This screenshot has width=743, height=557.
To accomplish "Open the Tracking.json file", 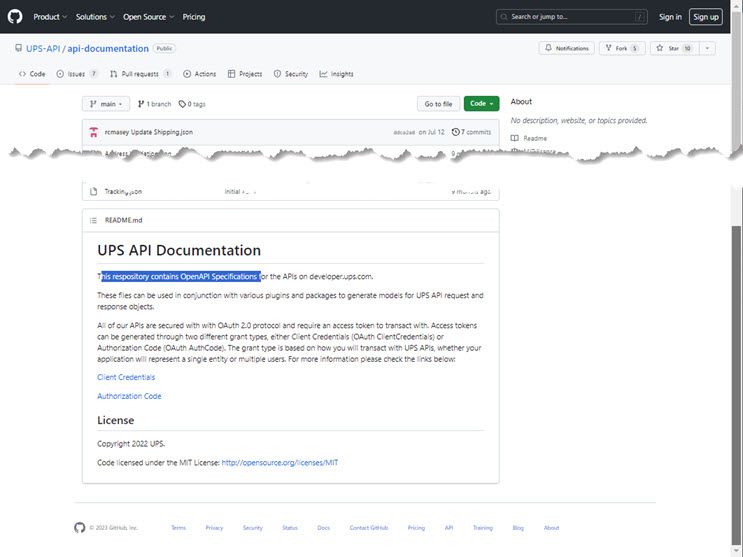I will coord(123,192).
